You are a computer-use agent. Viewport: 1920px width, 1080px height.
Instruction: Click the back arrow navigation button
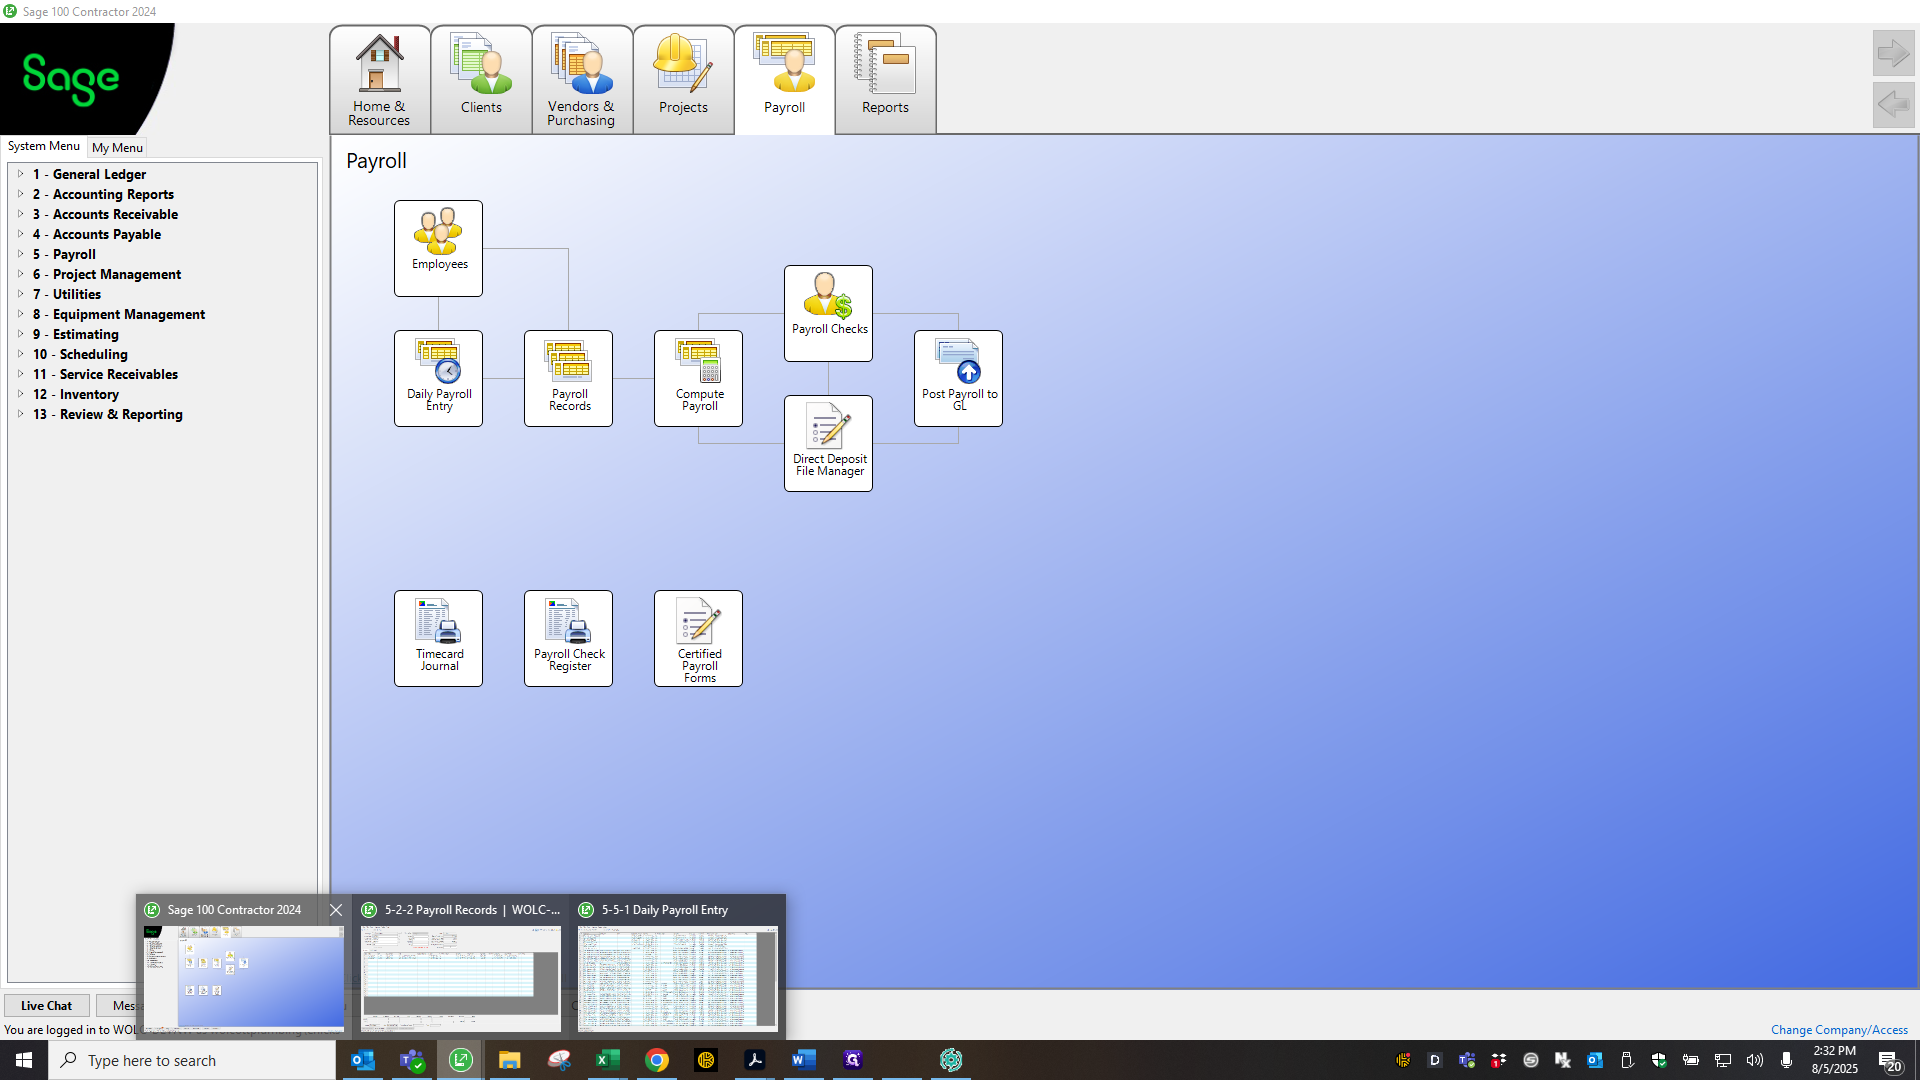[x=1893, y=104]
